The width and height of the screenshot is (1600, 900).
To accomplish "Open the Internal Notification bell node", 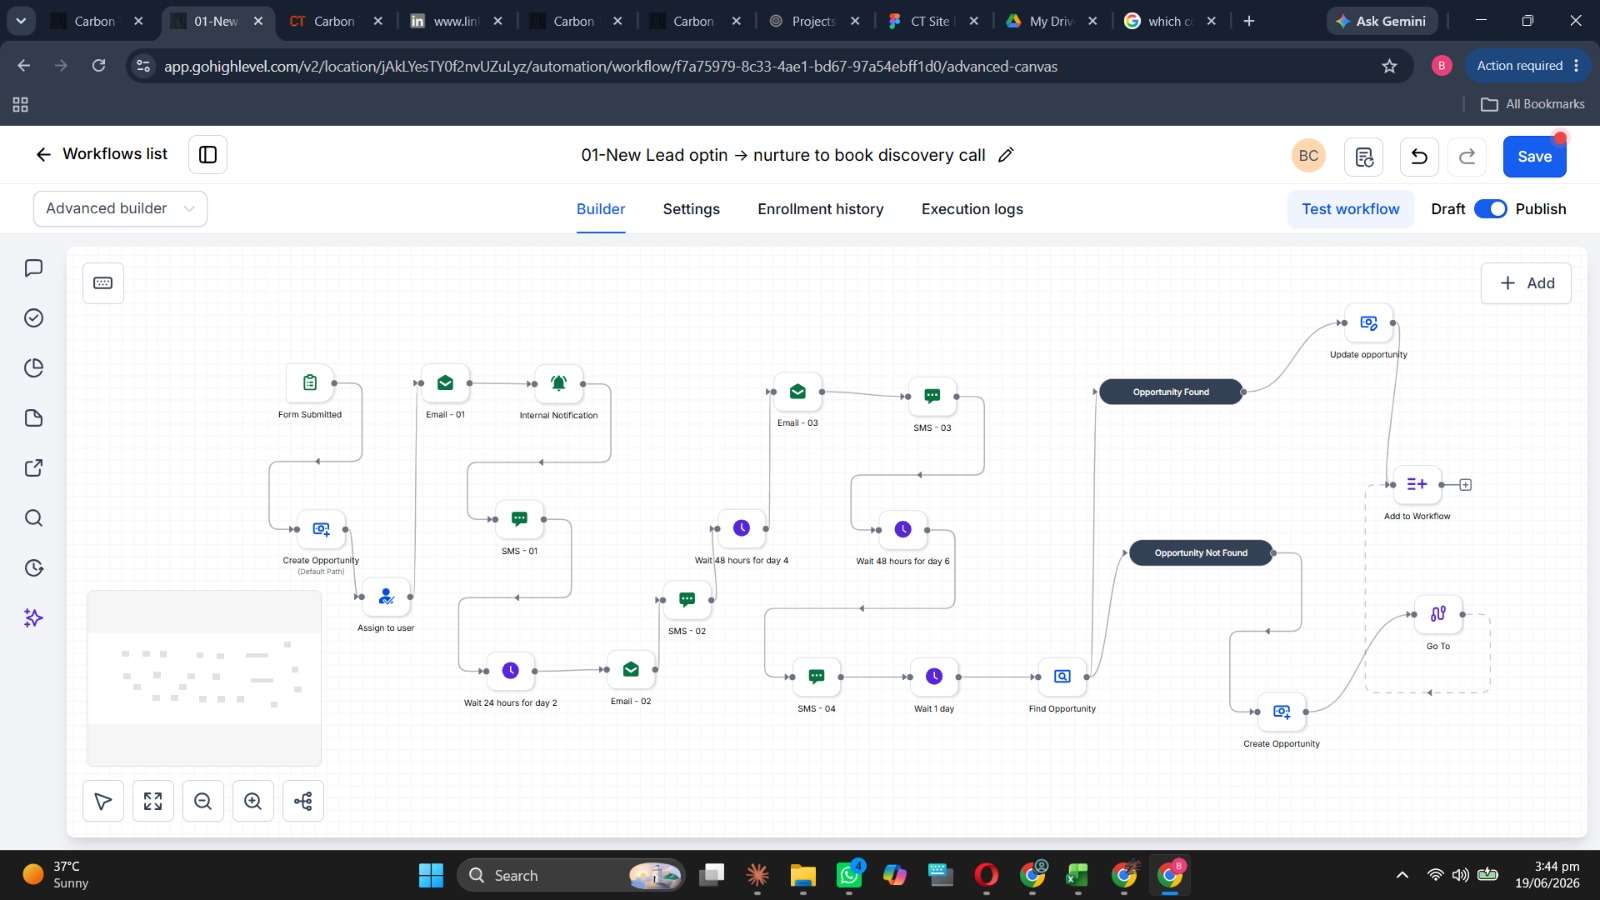I will [x=559, y=383].
